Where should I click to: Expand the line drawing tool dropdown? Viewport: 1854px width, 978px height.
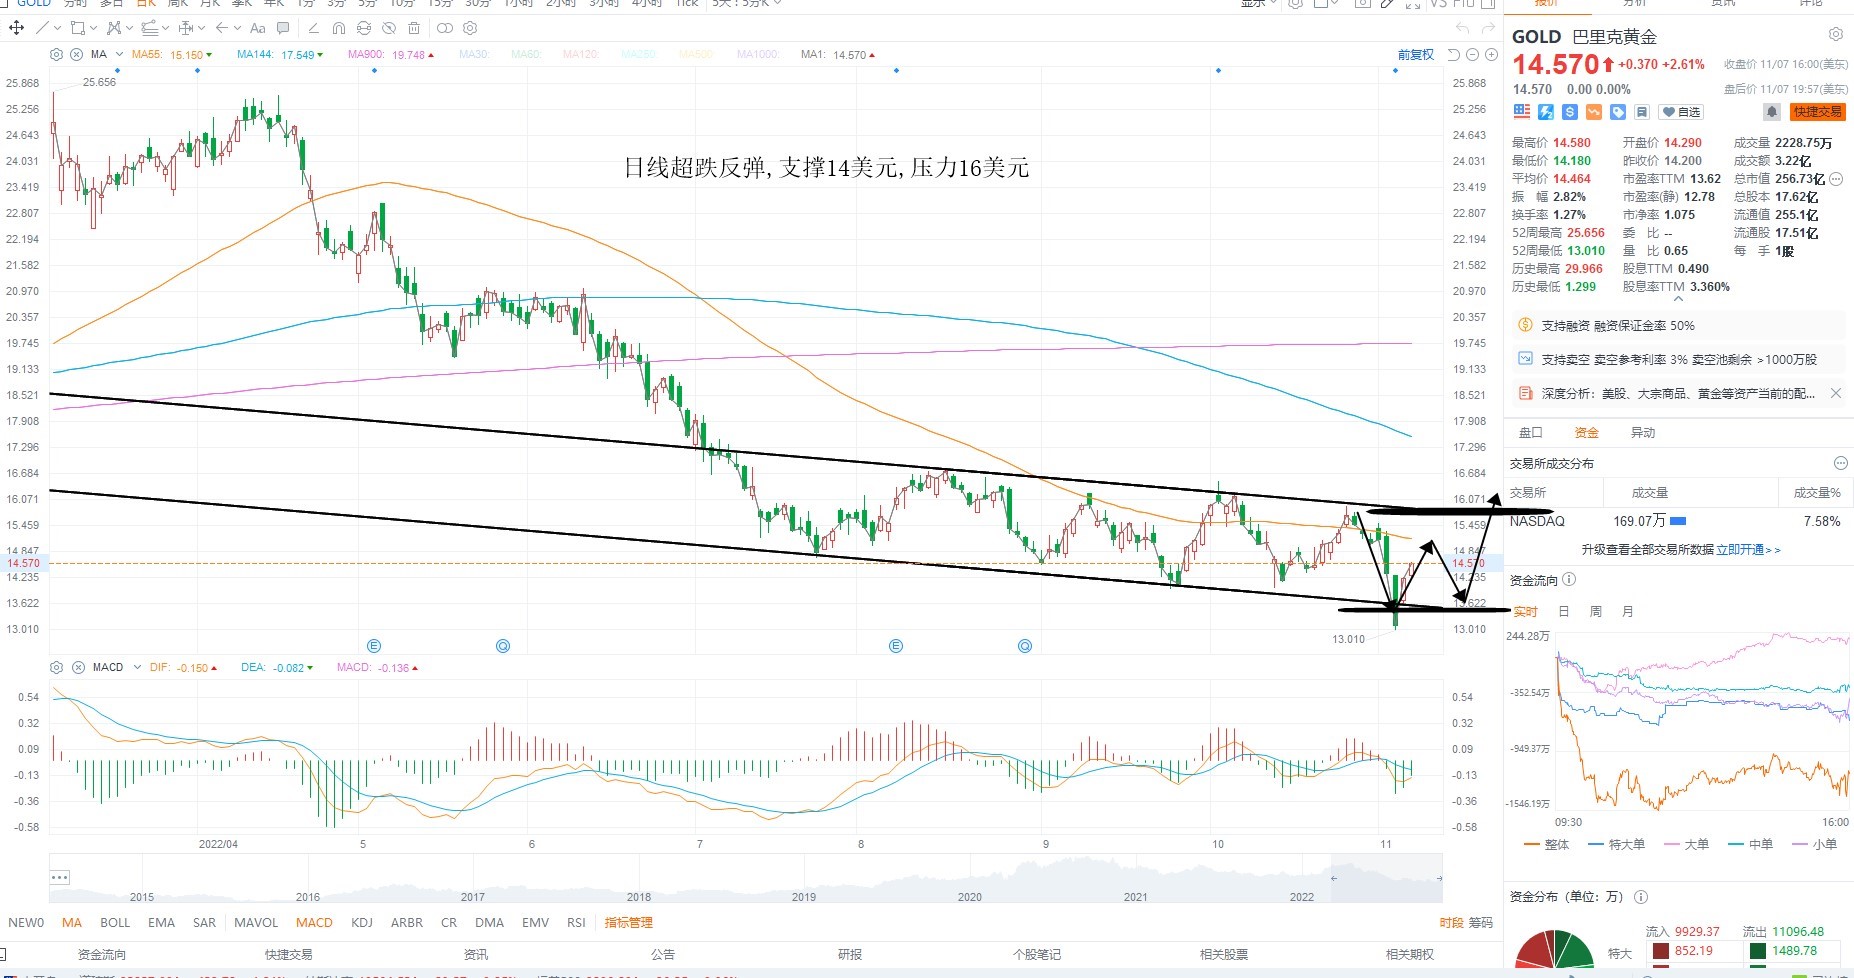tap(57, 28)
